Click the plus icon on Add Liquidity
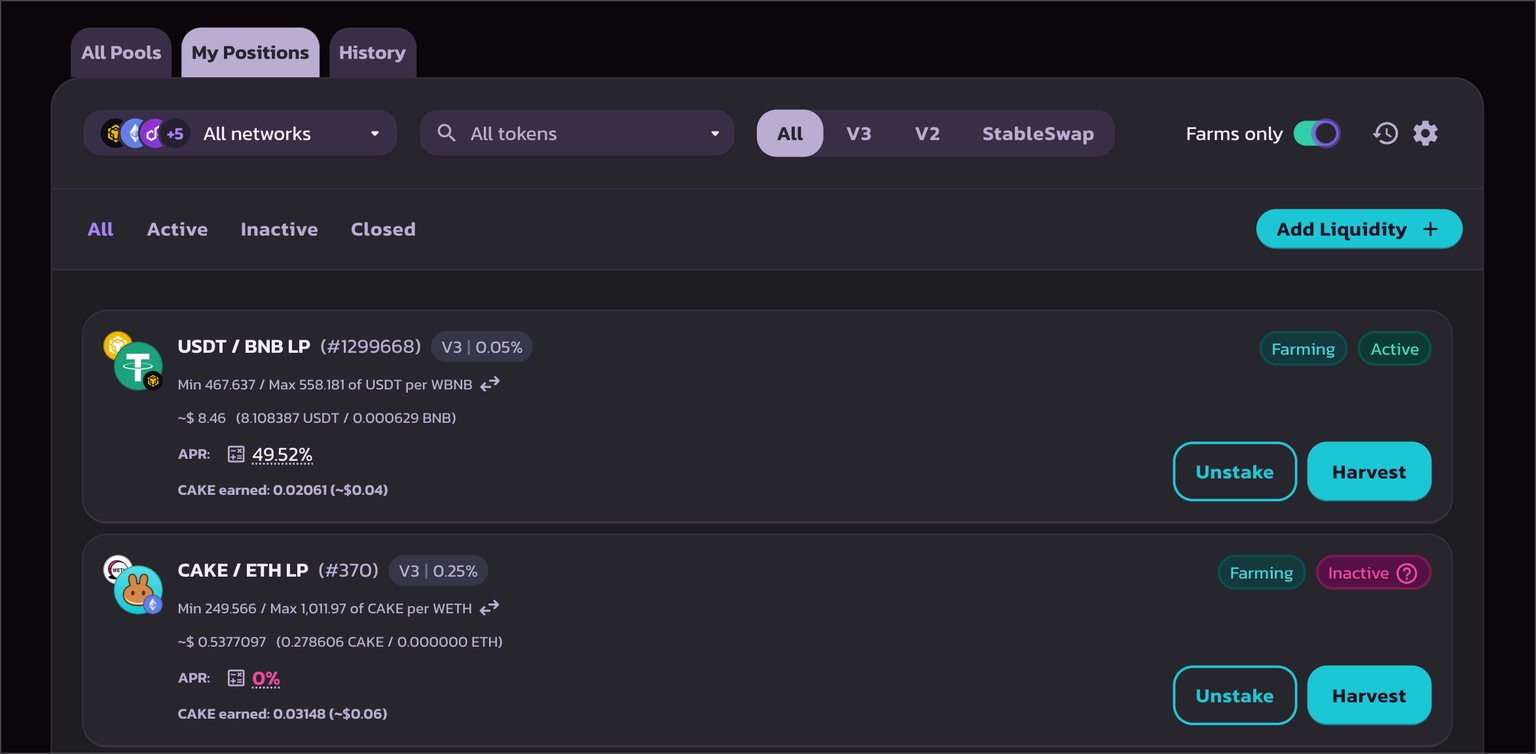 coord(1431,229)
